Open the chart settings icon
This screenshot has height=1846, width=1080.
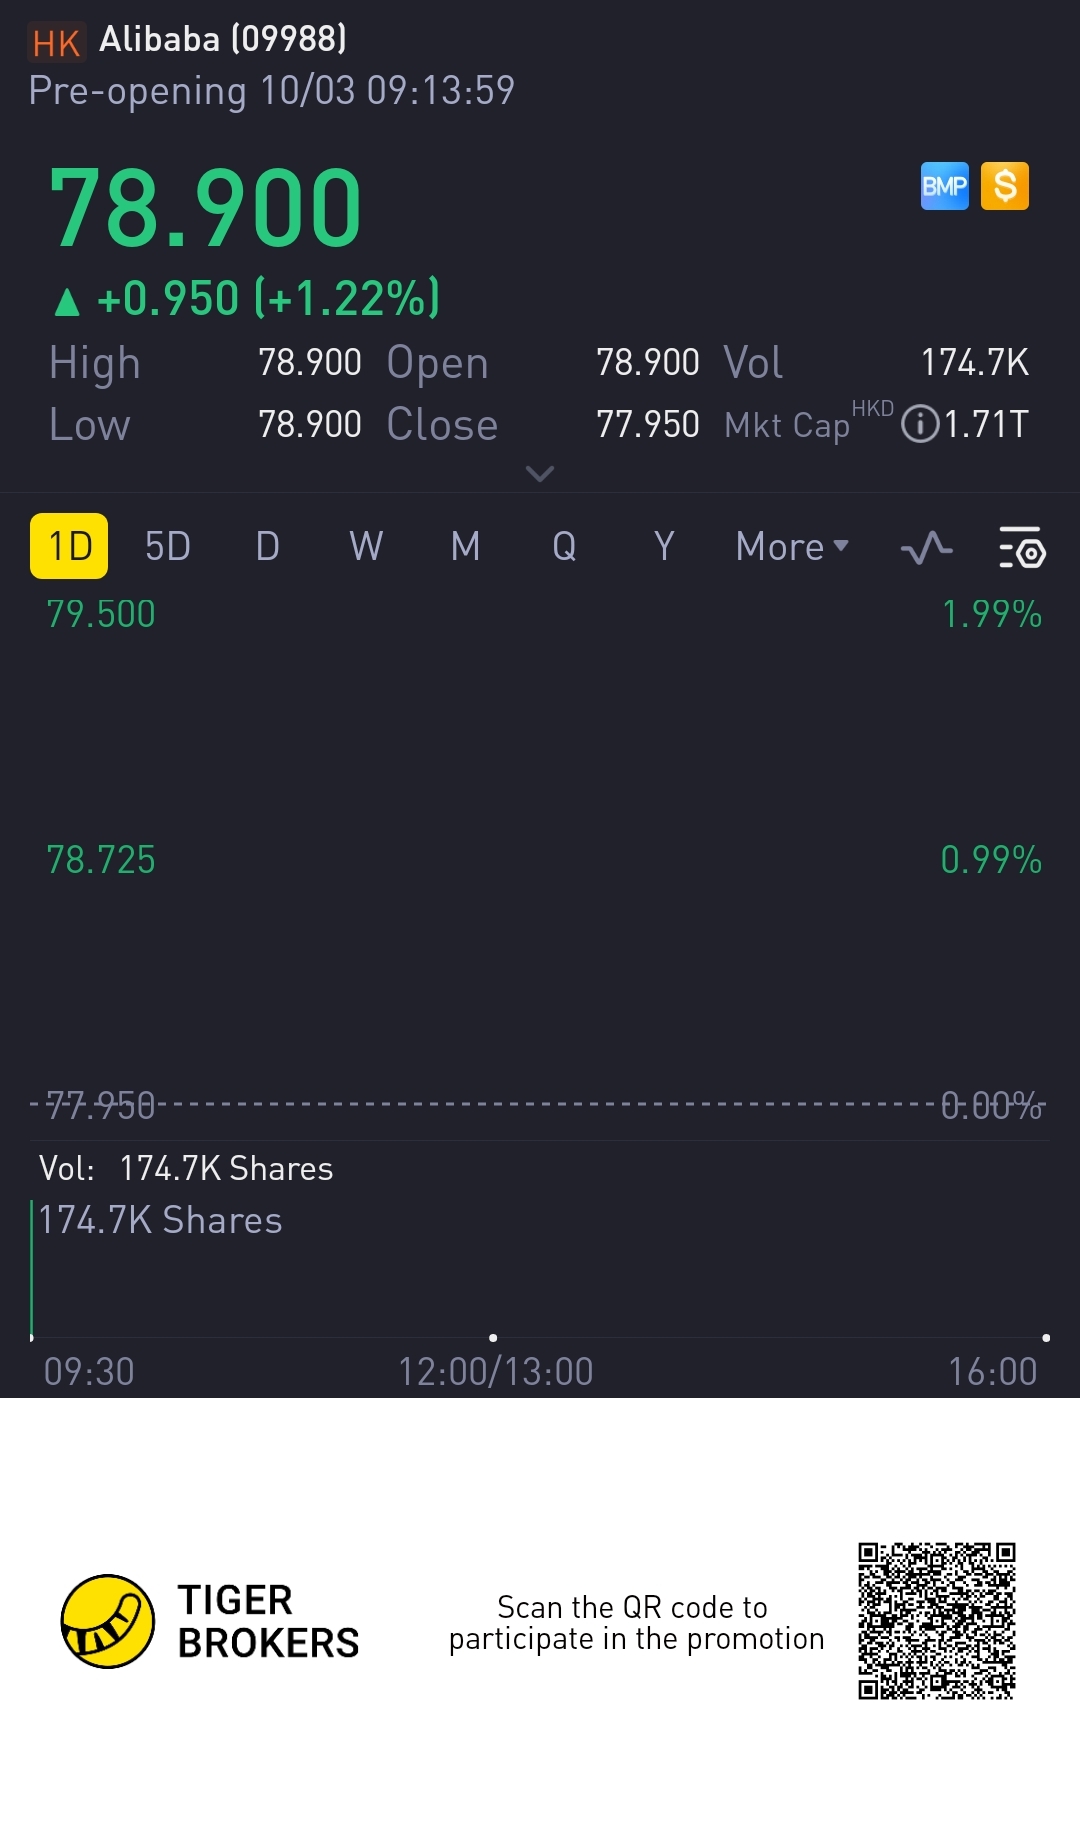[1021, 548]
